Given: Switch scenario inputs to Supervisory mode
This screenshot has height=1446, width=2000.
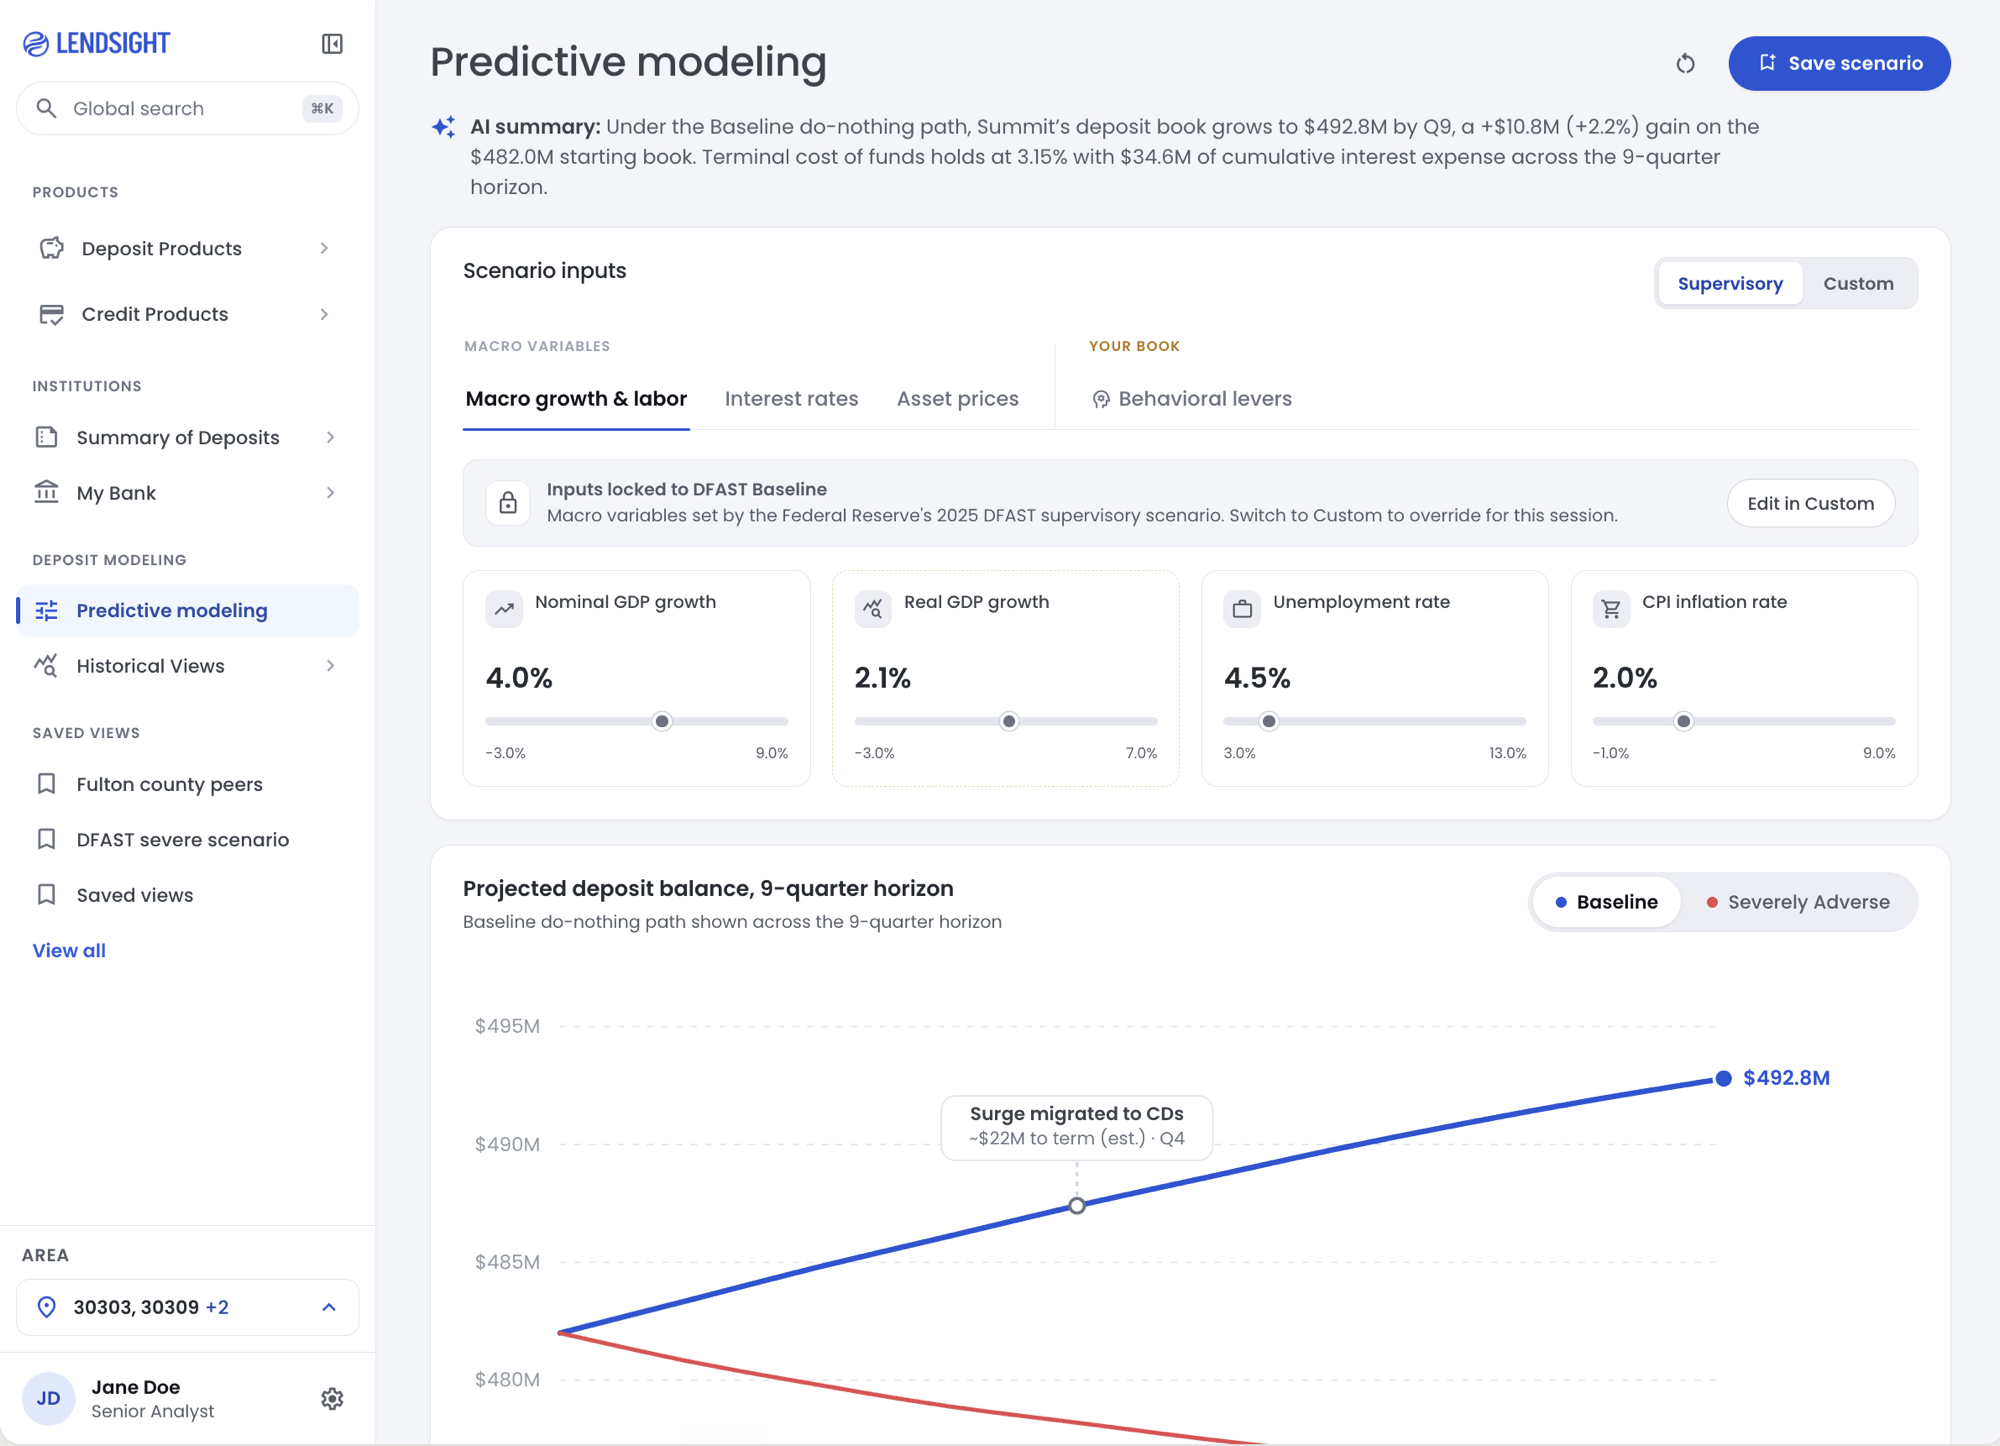Looking at the screenshot, I should (1730, 283).
